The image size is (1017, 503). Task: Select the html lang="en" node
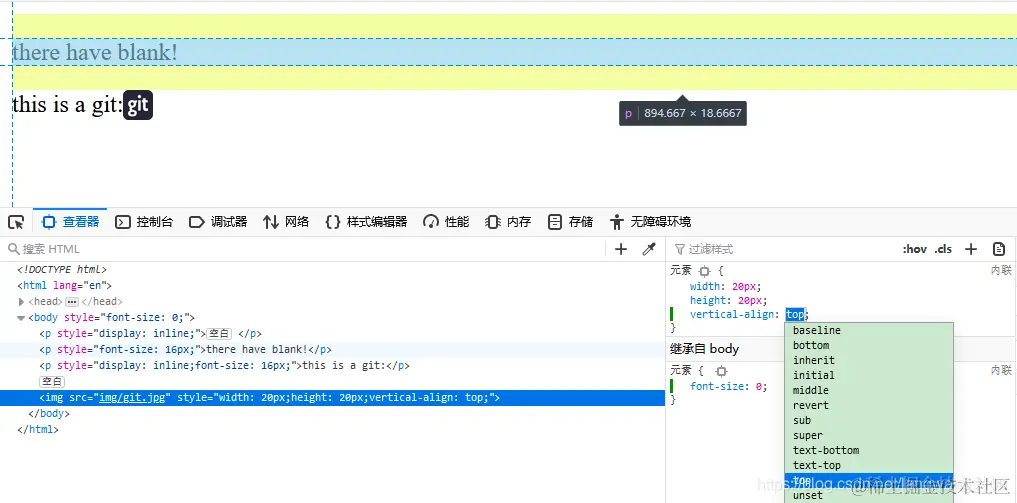click(332, 285)
